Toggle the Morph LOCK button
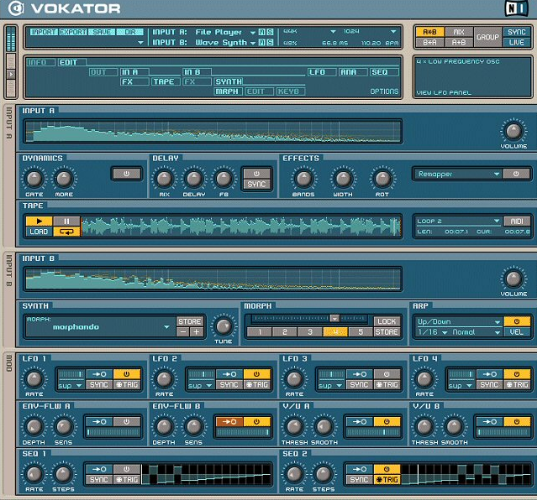 [x=387, y=322]
